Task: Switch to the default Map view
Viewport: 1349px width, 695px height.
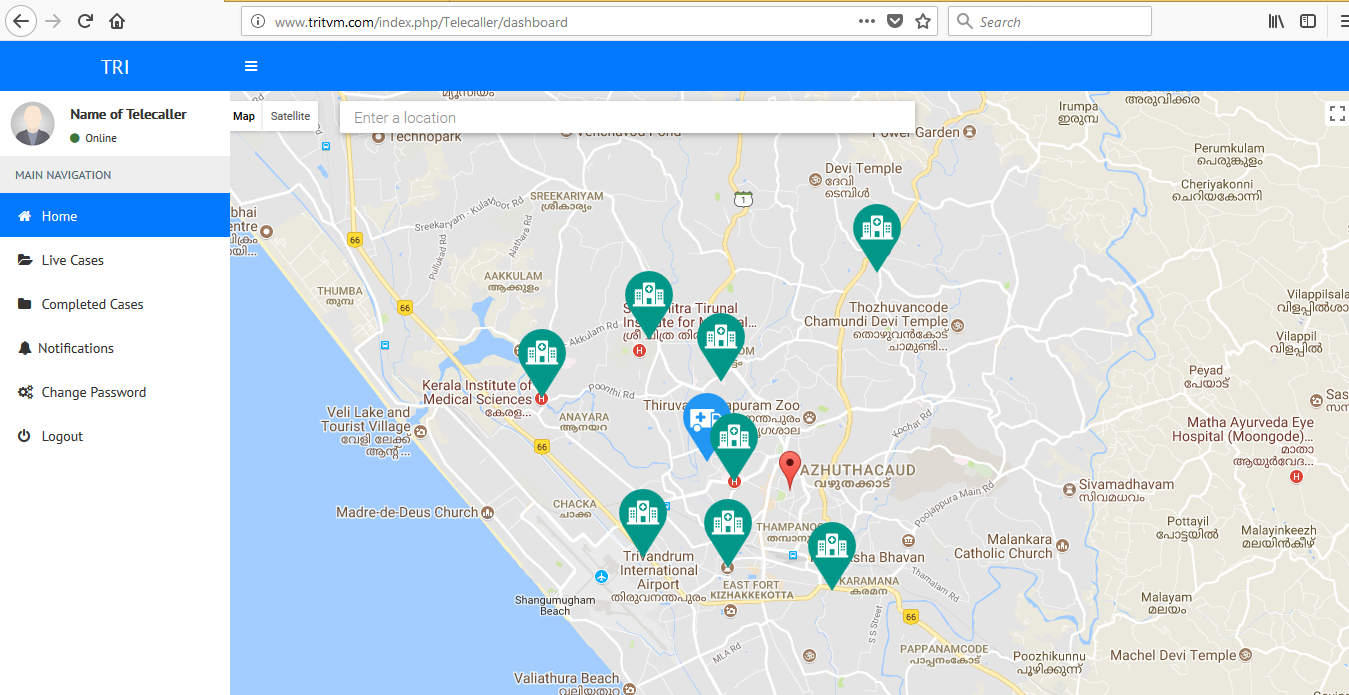Action: [244, 116]
